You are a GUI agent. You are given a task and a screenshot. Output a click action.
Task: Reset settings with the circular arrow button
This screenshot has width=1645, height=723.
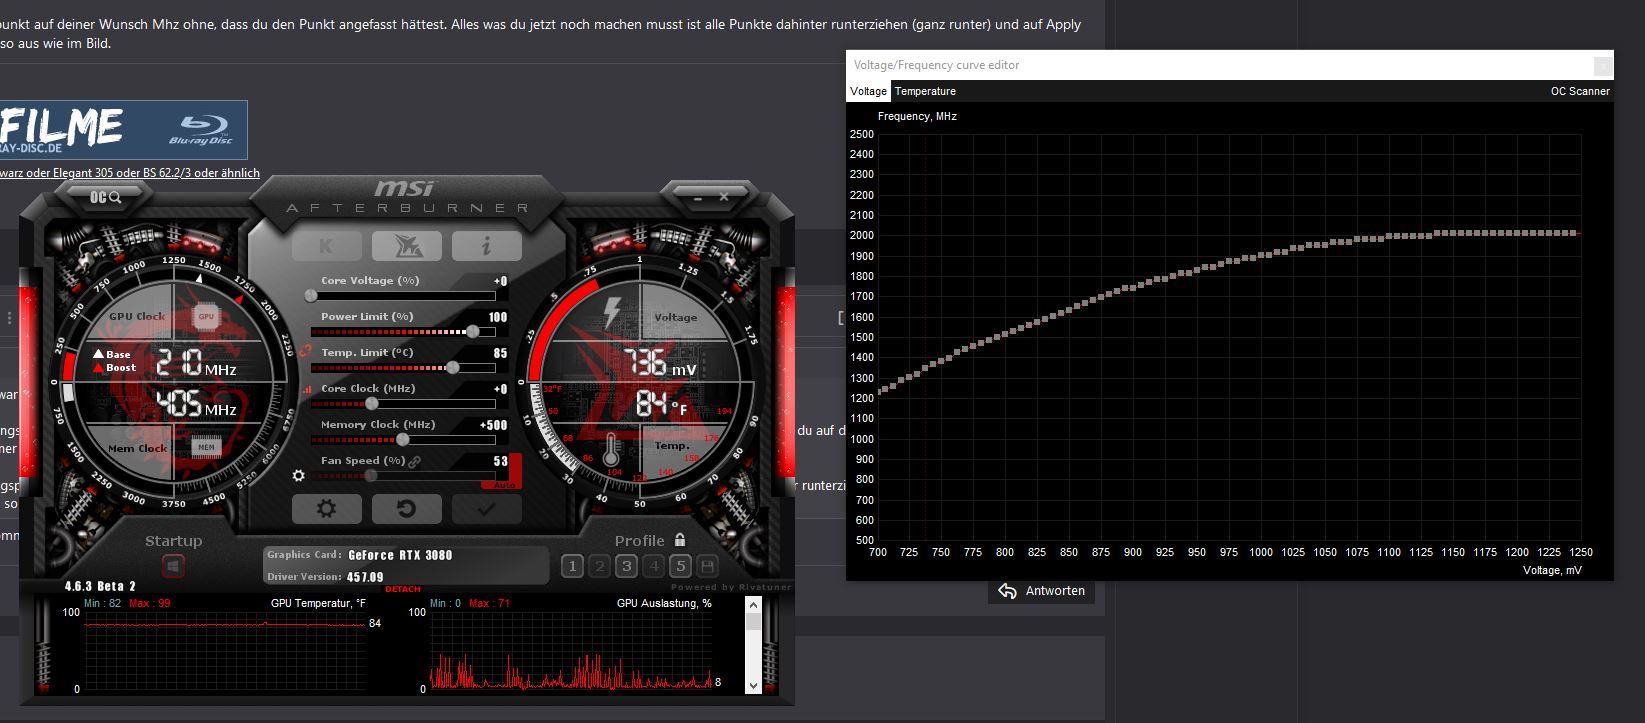tap(406, 508)
